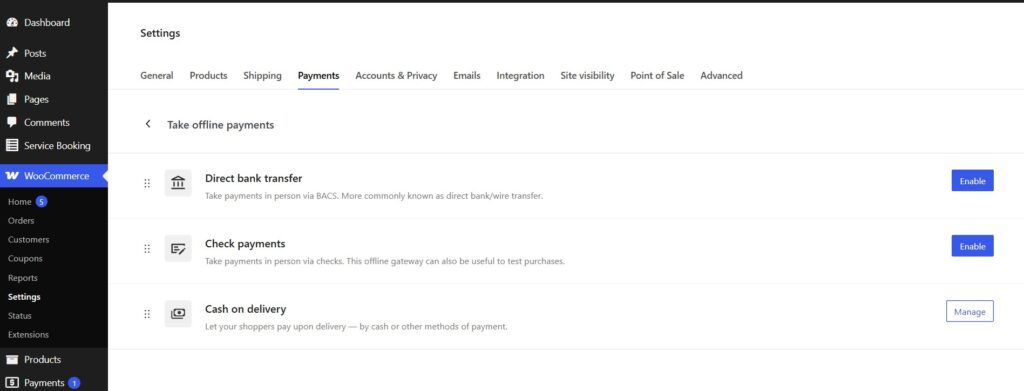The image size is (1024, 391).
Task: Click the Media icon in sidebar
Action: tap(12, 76)
